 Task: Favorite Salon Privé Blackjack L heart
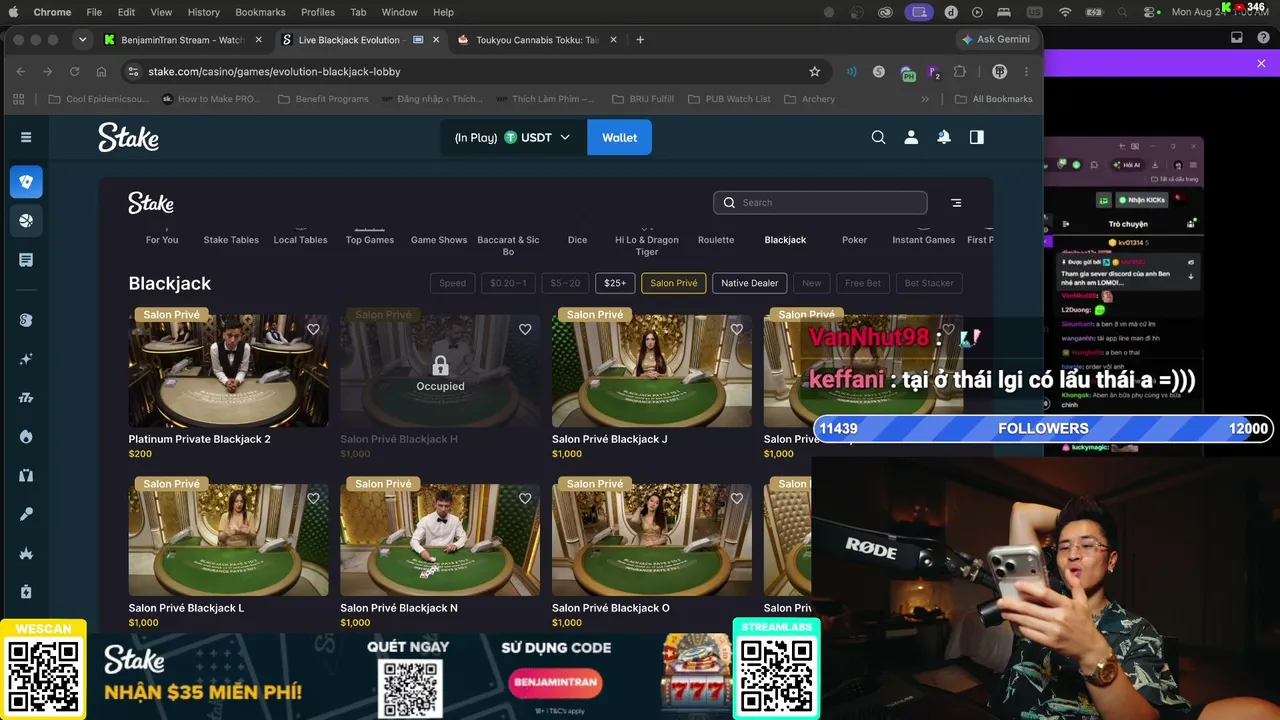click(313, 498)
